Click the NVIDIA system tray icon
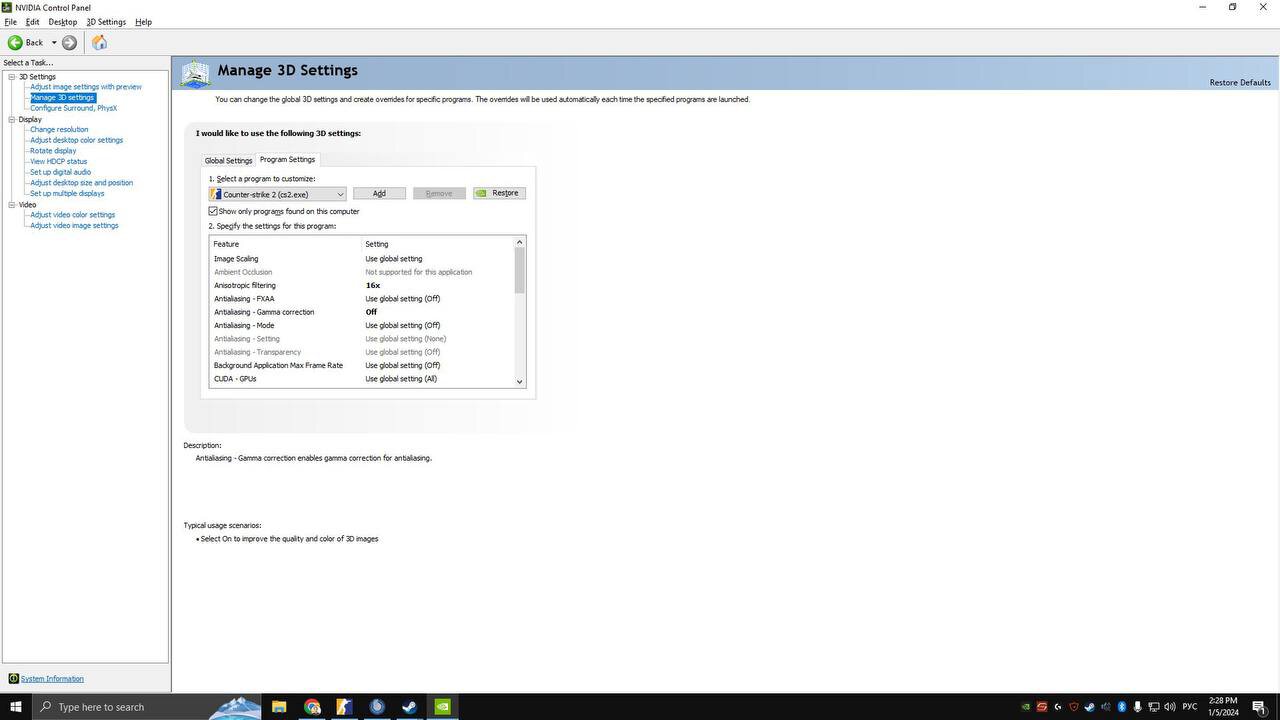Screen dimensions: 1280x720 [1026, 707]
